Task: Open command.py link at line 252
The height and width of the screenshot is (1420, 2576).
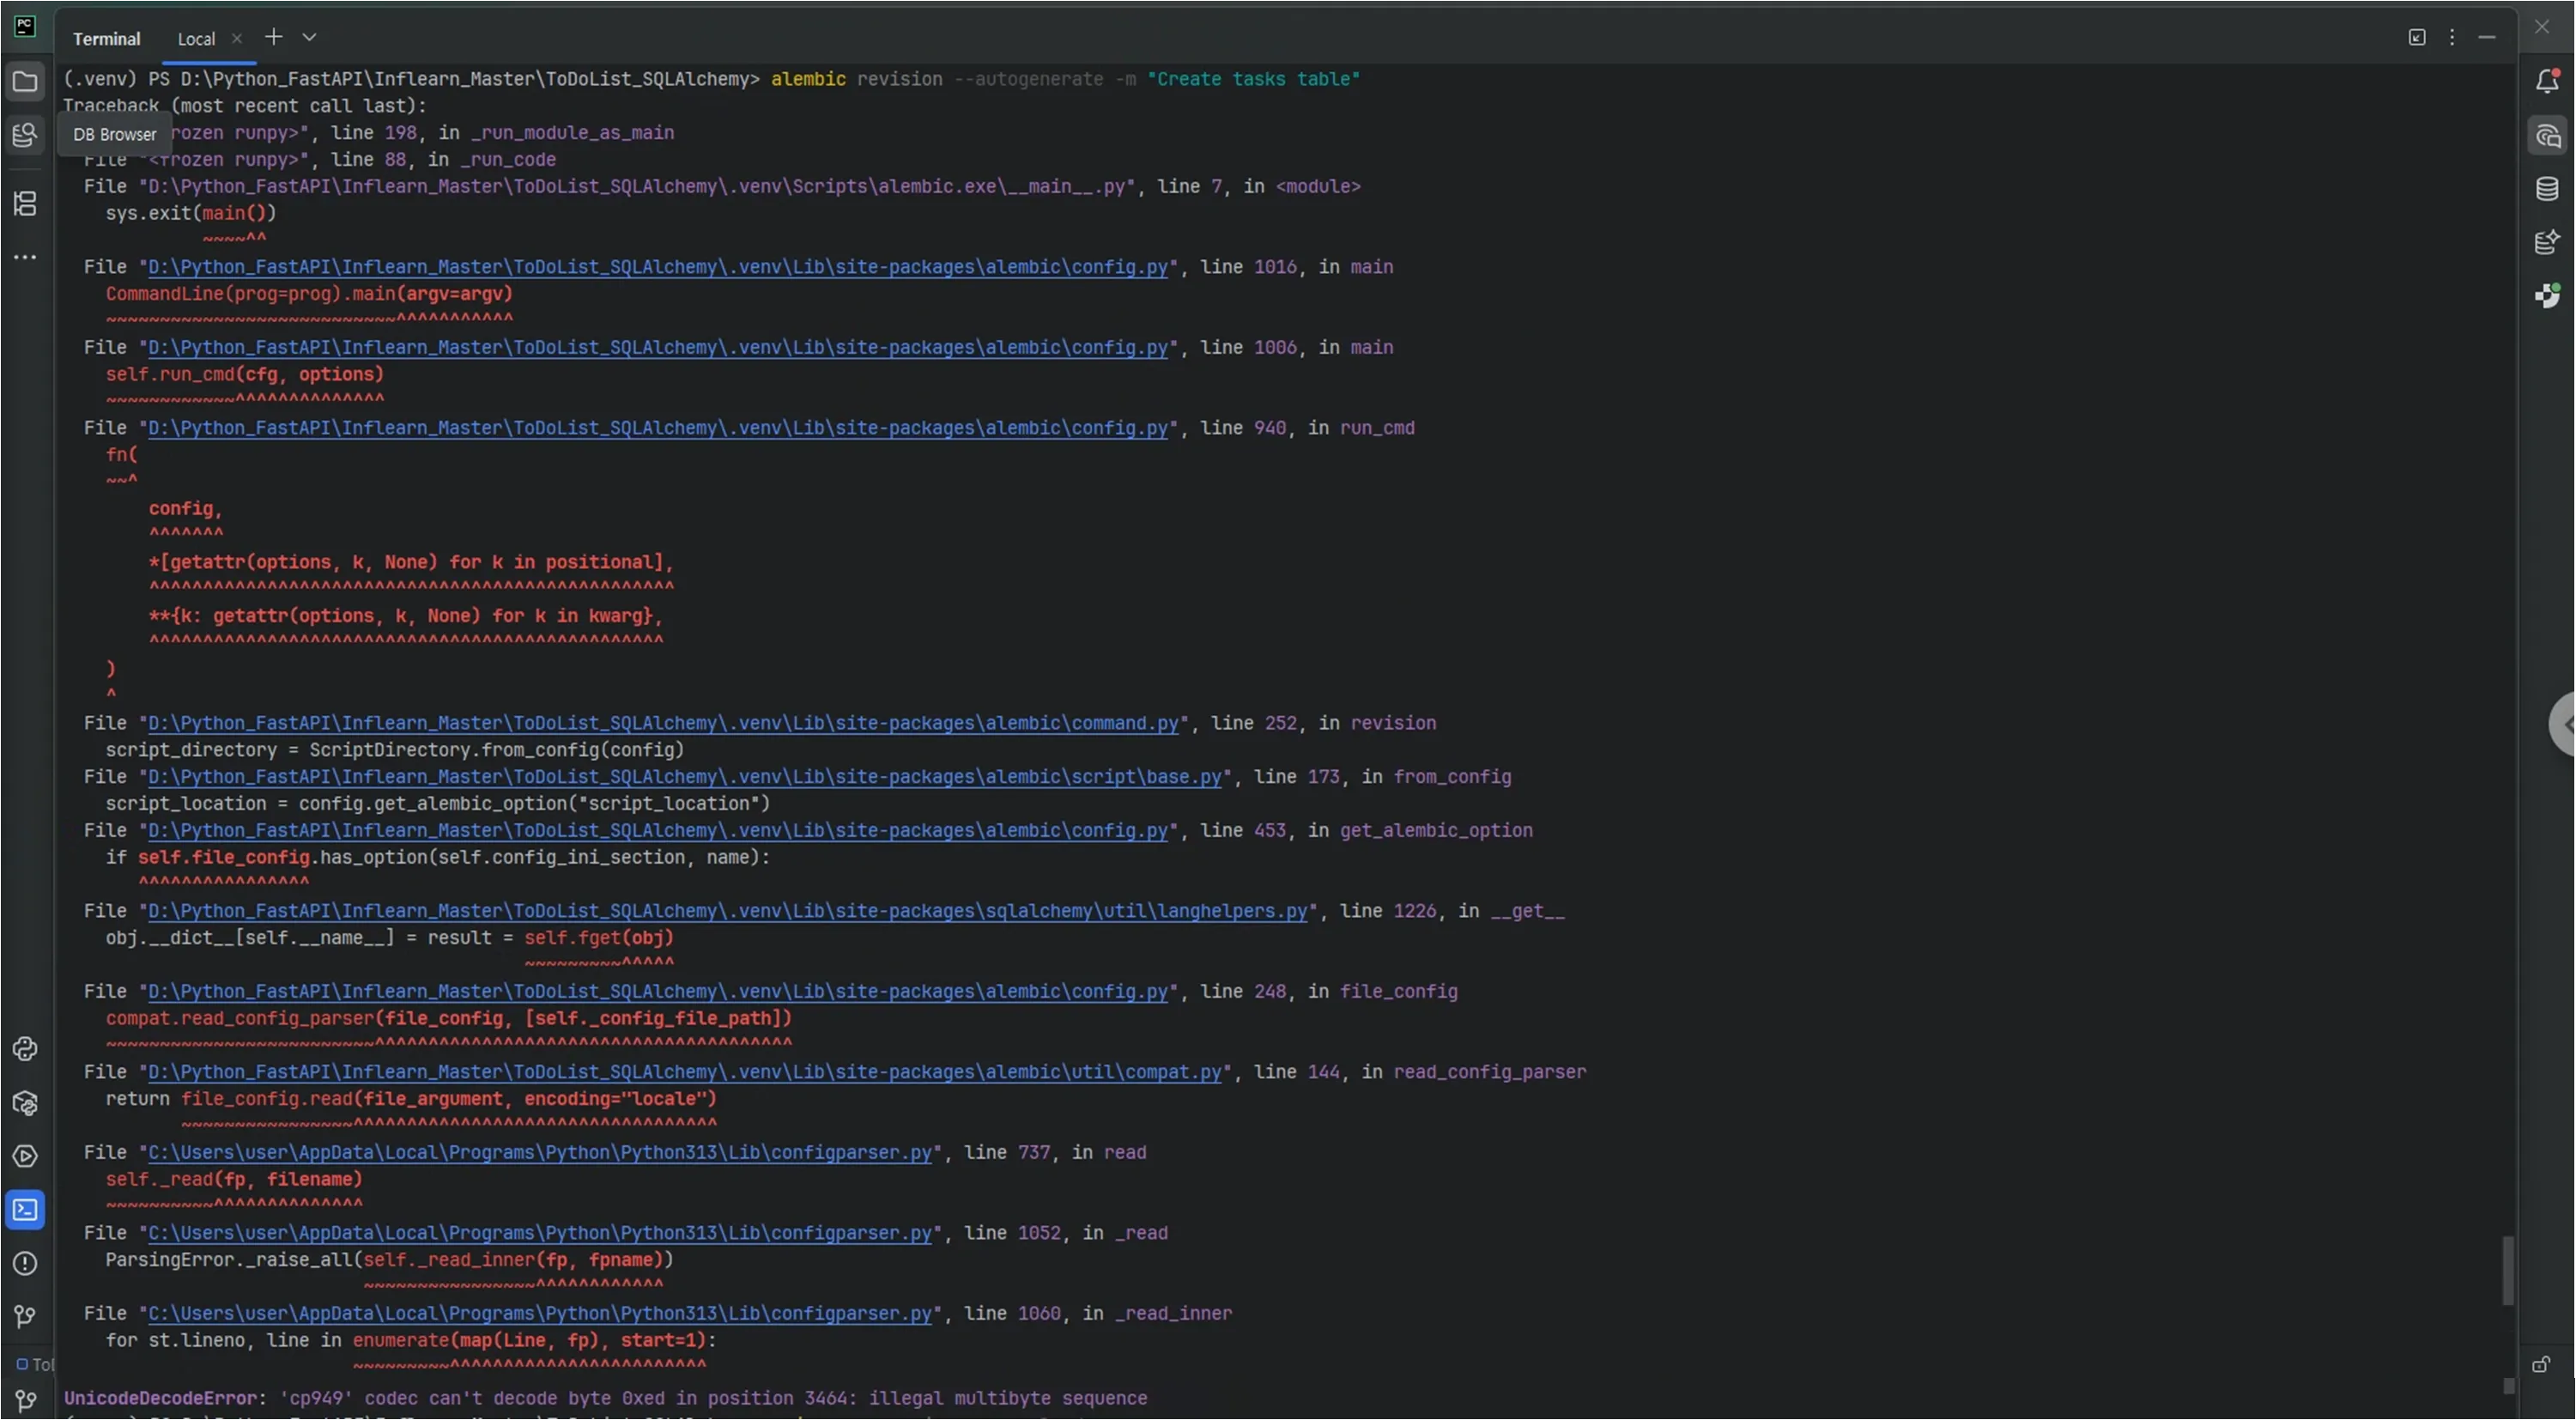Action: tap(663, 723)
